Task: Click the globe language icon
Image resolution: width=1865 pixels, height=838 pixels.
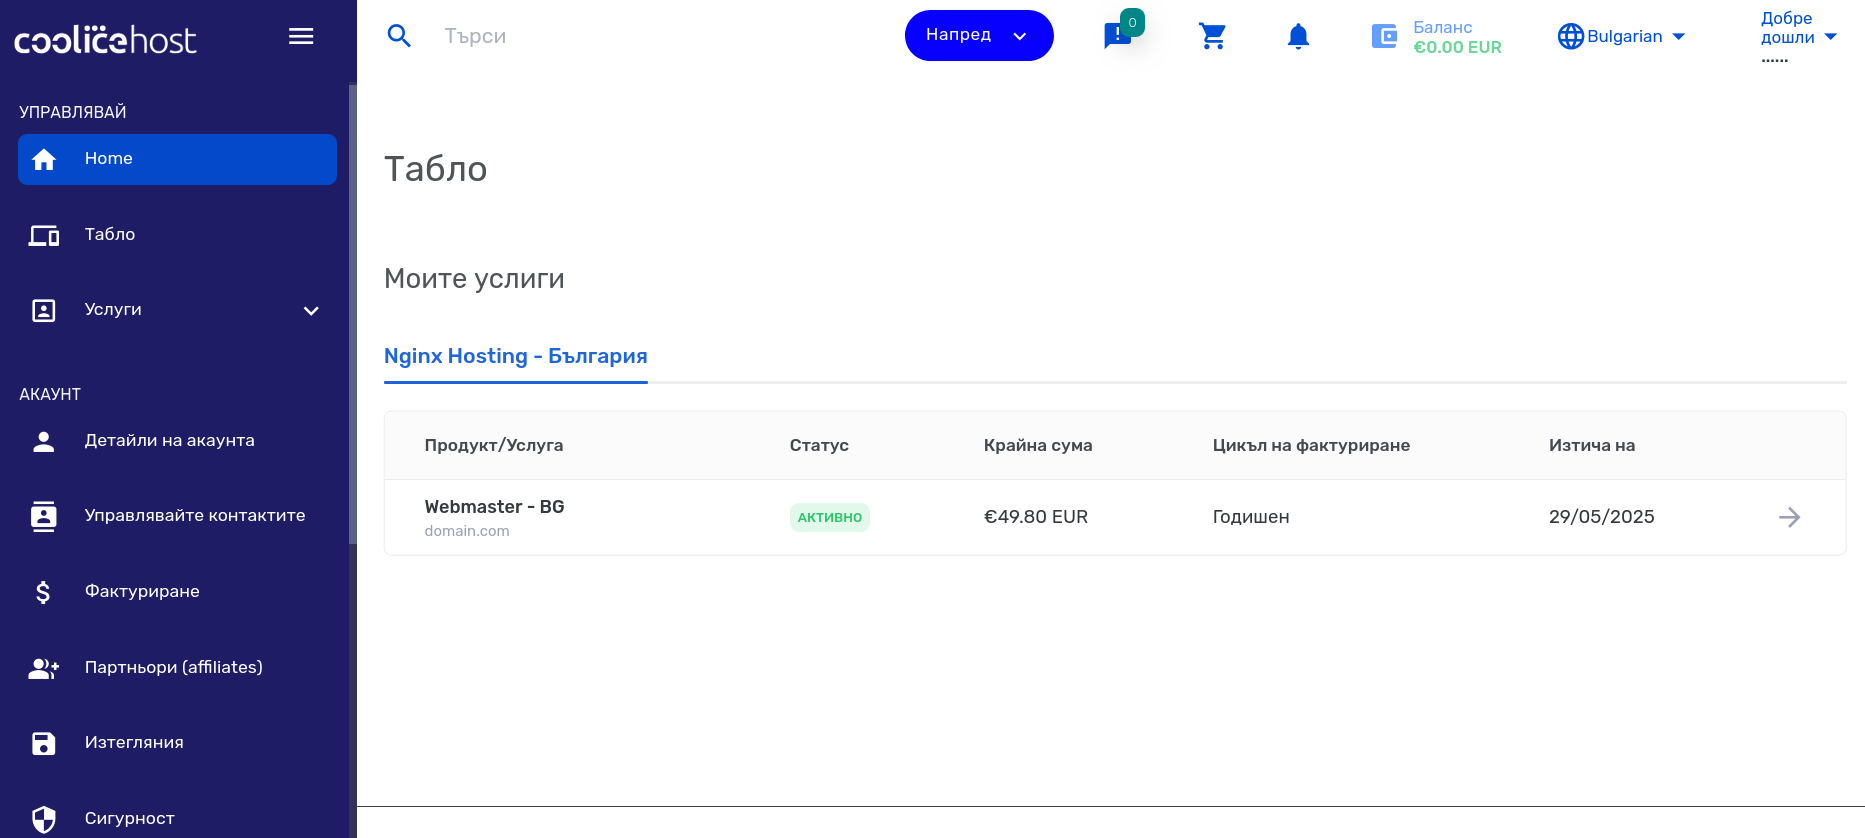Action: click(1571, 37)
